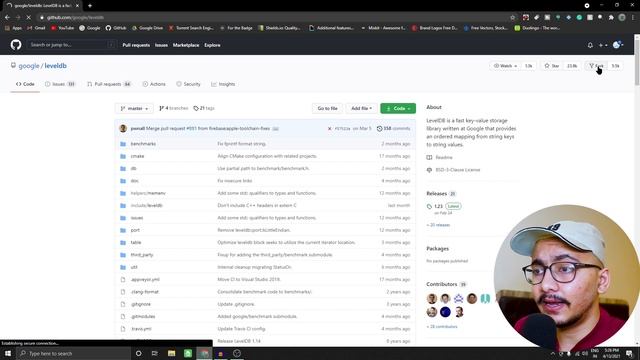Open the notifications bell icon
640x360 pixels.
coord(590,45)
